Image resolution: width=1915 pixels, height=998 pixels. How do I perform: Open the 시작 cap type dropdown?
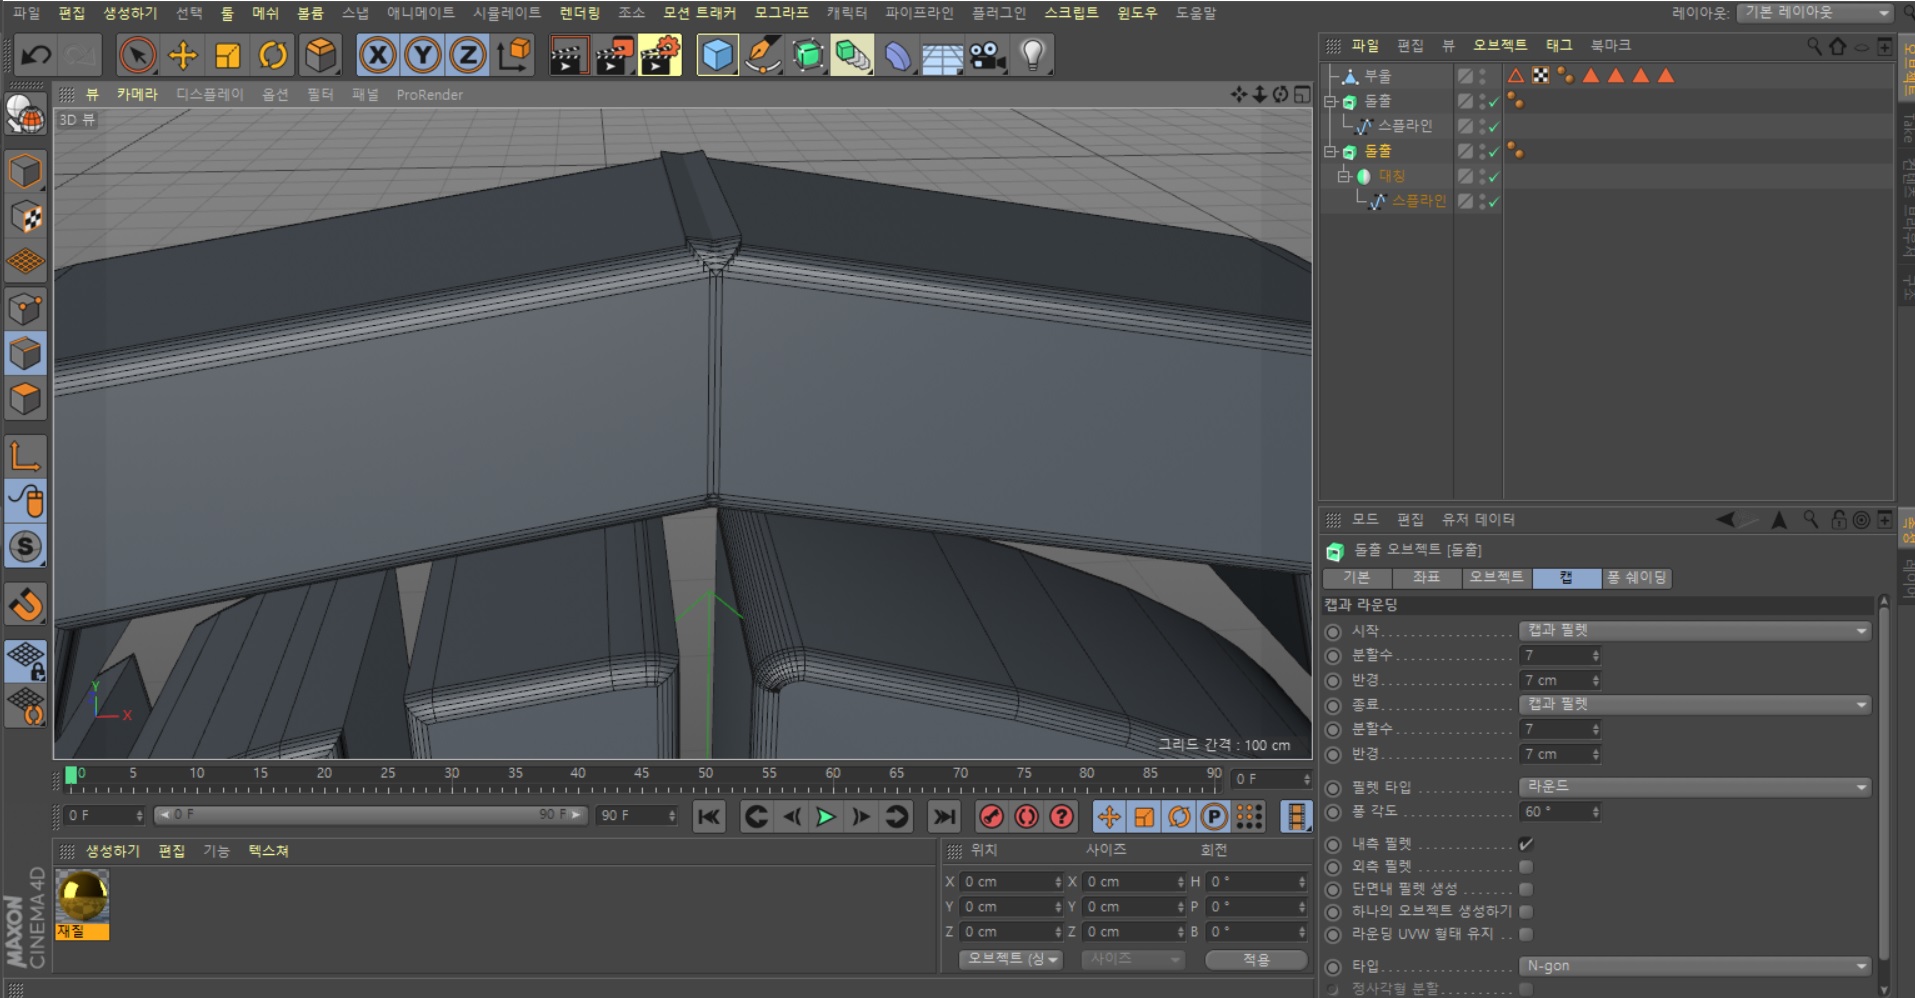coord(1695,631)
